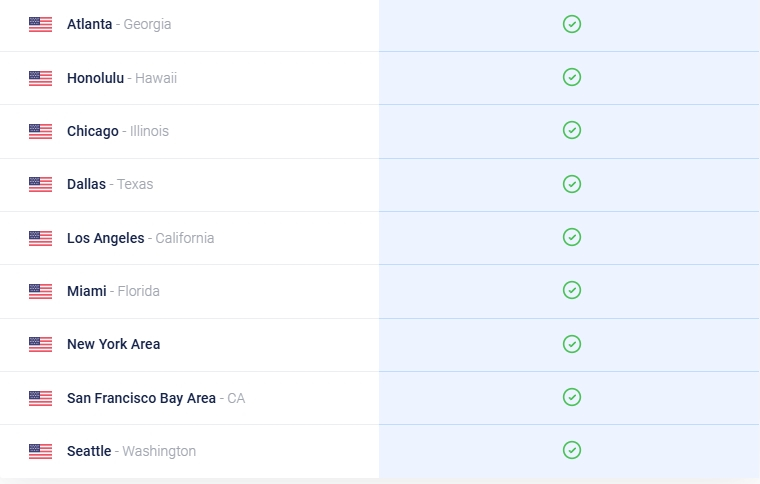Select the New York Area location label
Viewport: 760px width, 484px height.
[x=113, y=344]
